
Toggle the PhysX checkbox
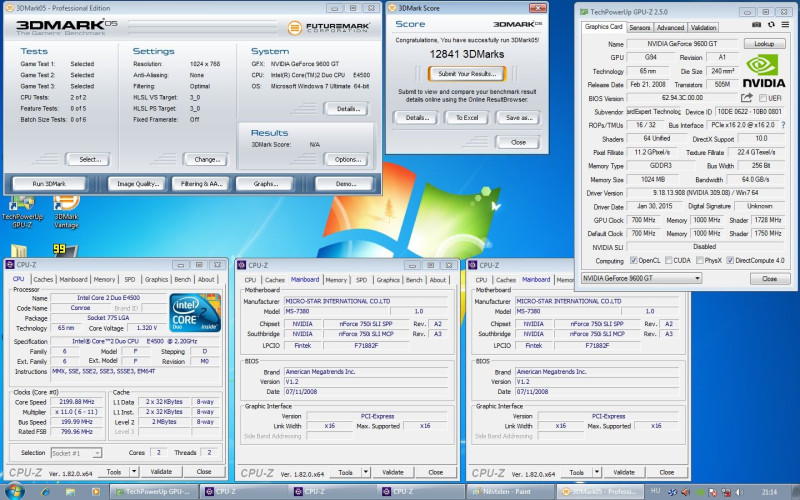click(x=699, y=261)
